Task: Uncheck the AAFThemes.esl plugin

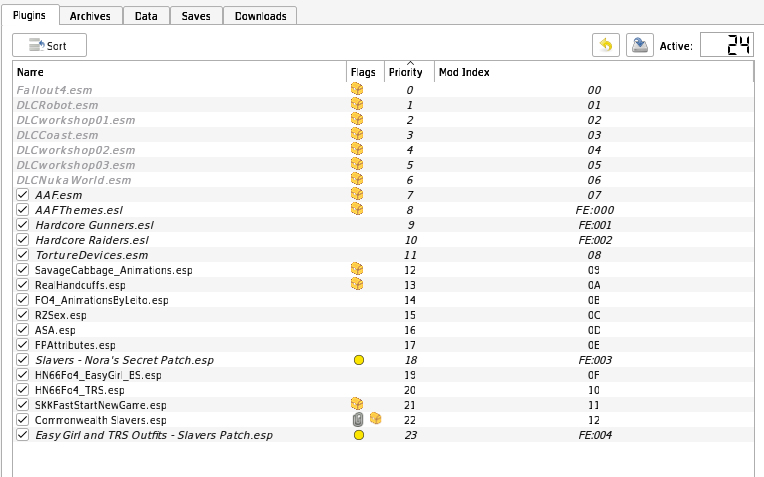Action: point(22,210)
